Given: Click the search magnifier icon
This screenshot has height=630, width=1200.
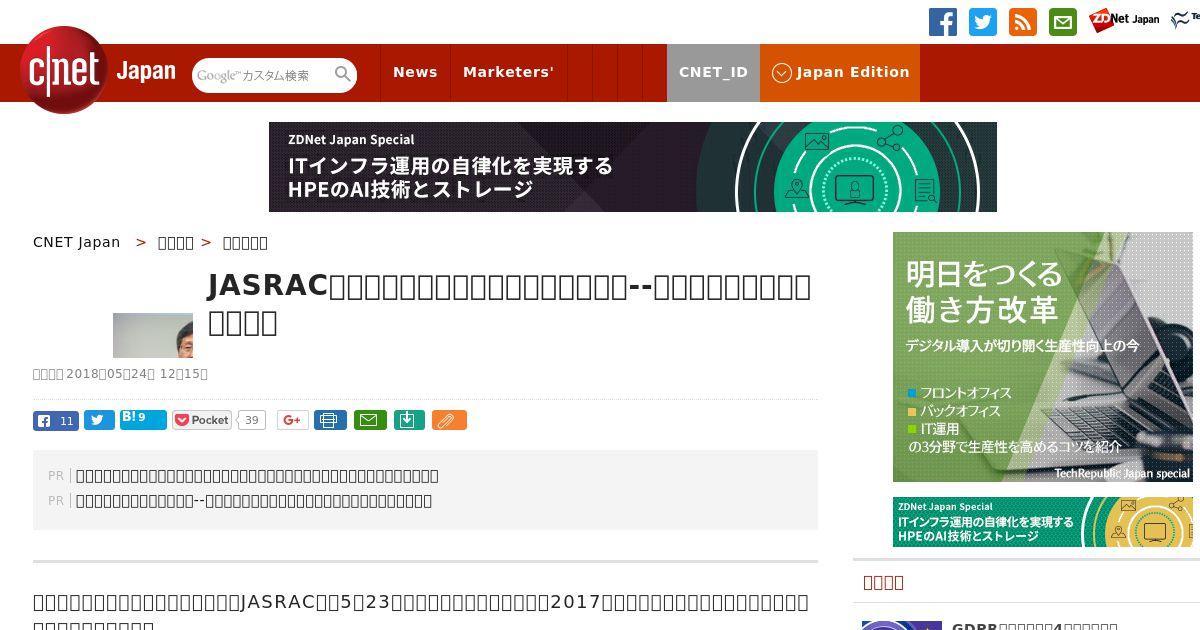Looking at the screenshot, I should point(342,74).
